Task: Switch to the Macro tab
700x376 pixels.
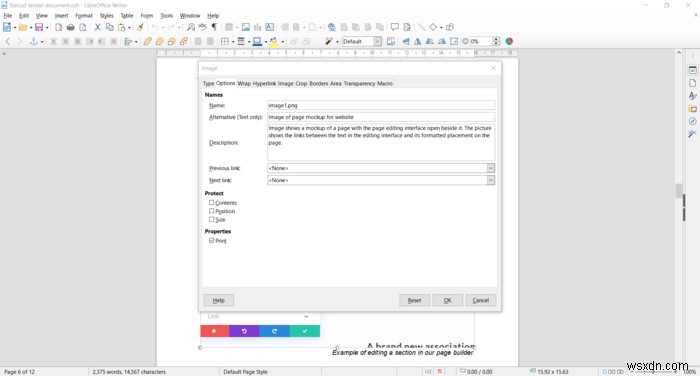Action: 385,84
